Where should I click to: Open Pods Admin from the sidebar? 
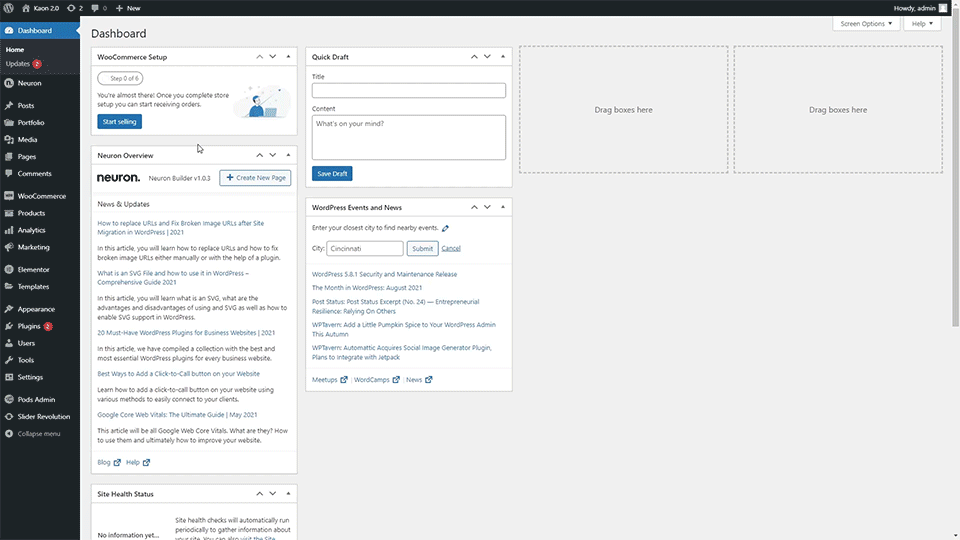coord(40,400)
